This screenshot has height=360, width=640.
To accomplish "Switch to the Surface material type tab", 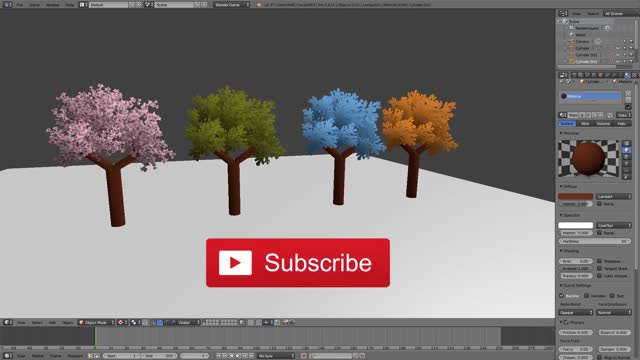I will click(x=567, y=123).
